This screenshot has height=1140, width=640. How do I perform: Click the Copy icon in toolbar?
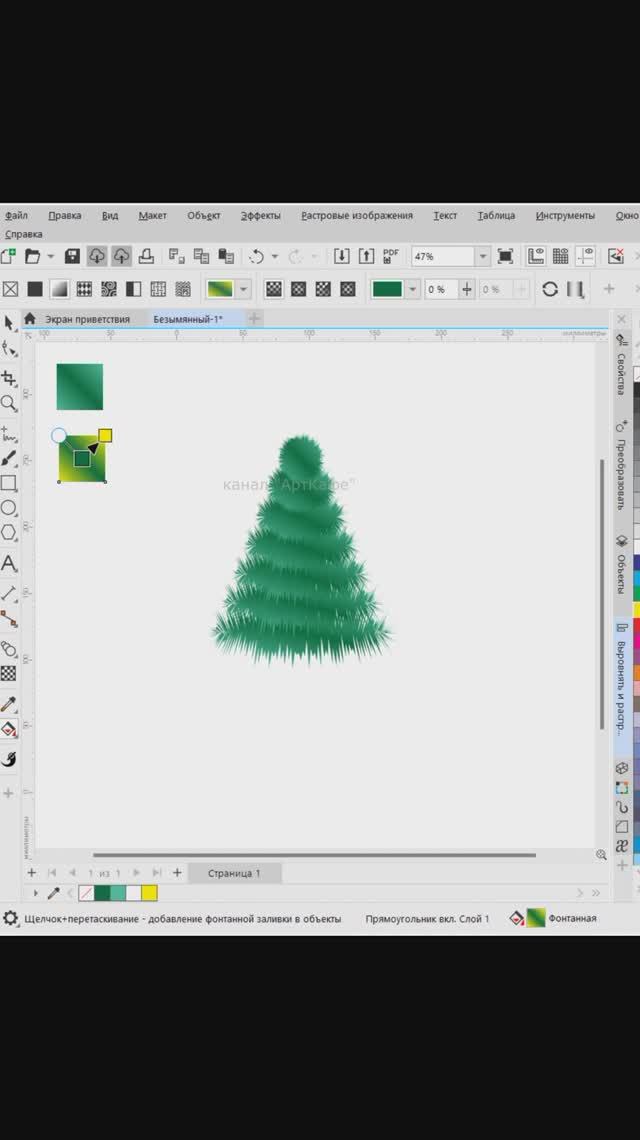point(201,256)
